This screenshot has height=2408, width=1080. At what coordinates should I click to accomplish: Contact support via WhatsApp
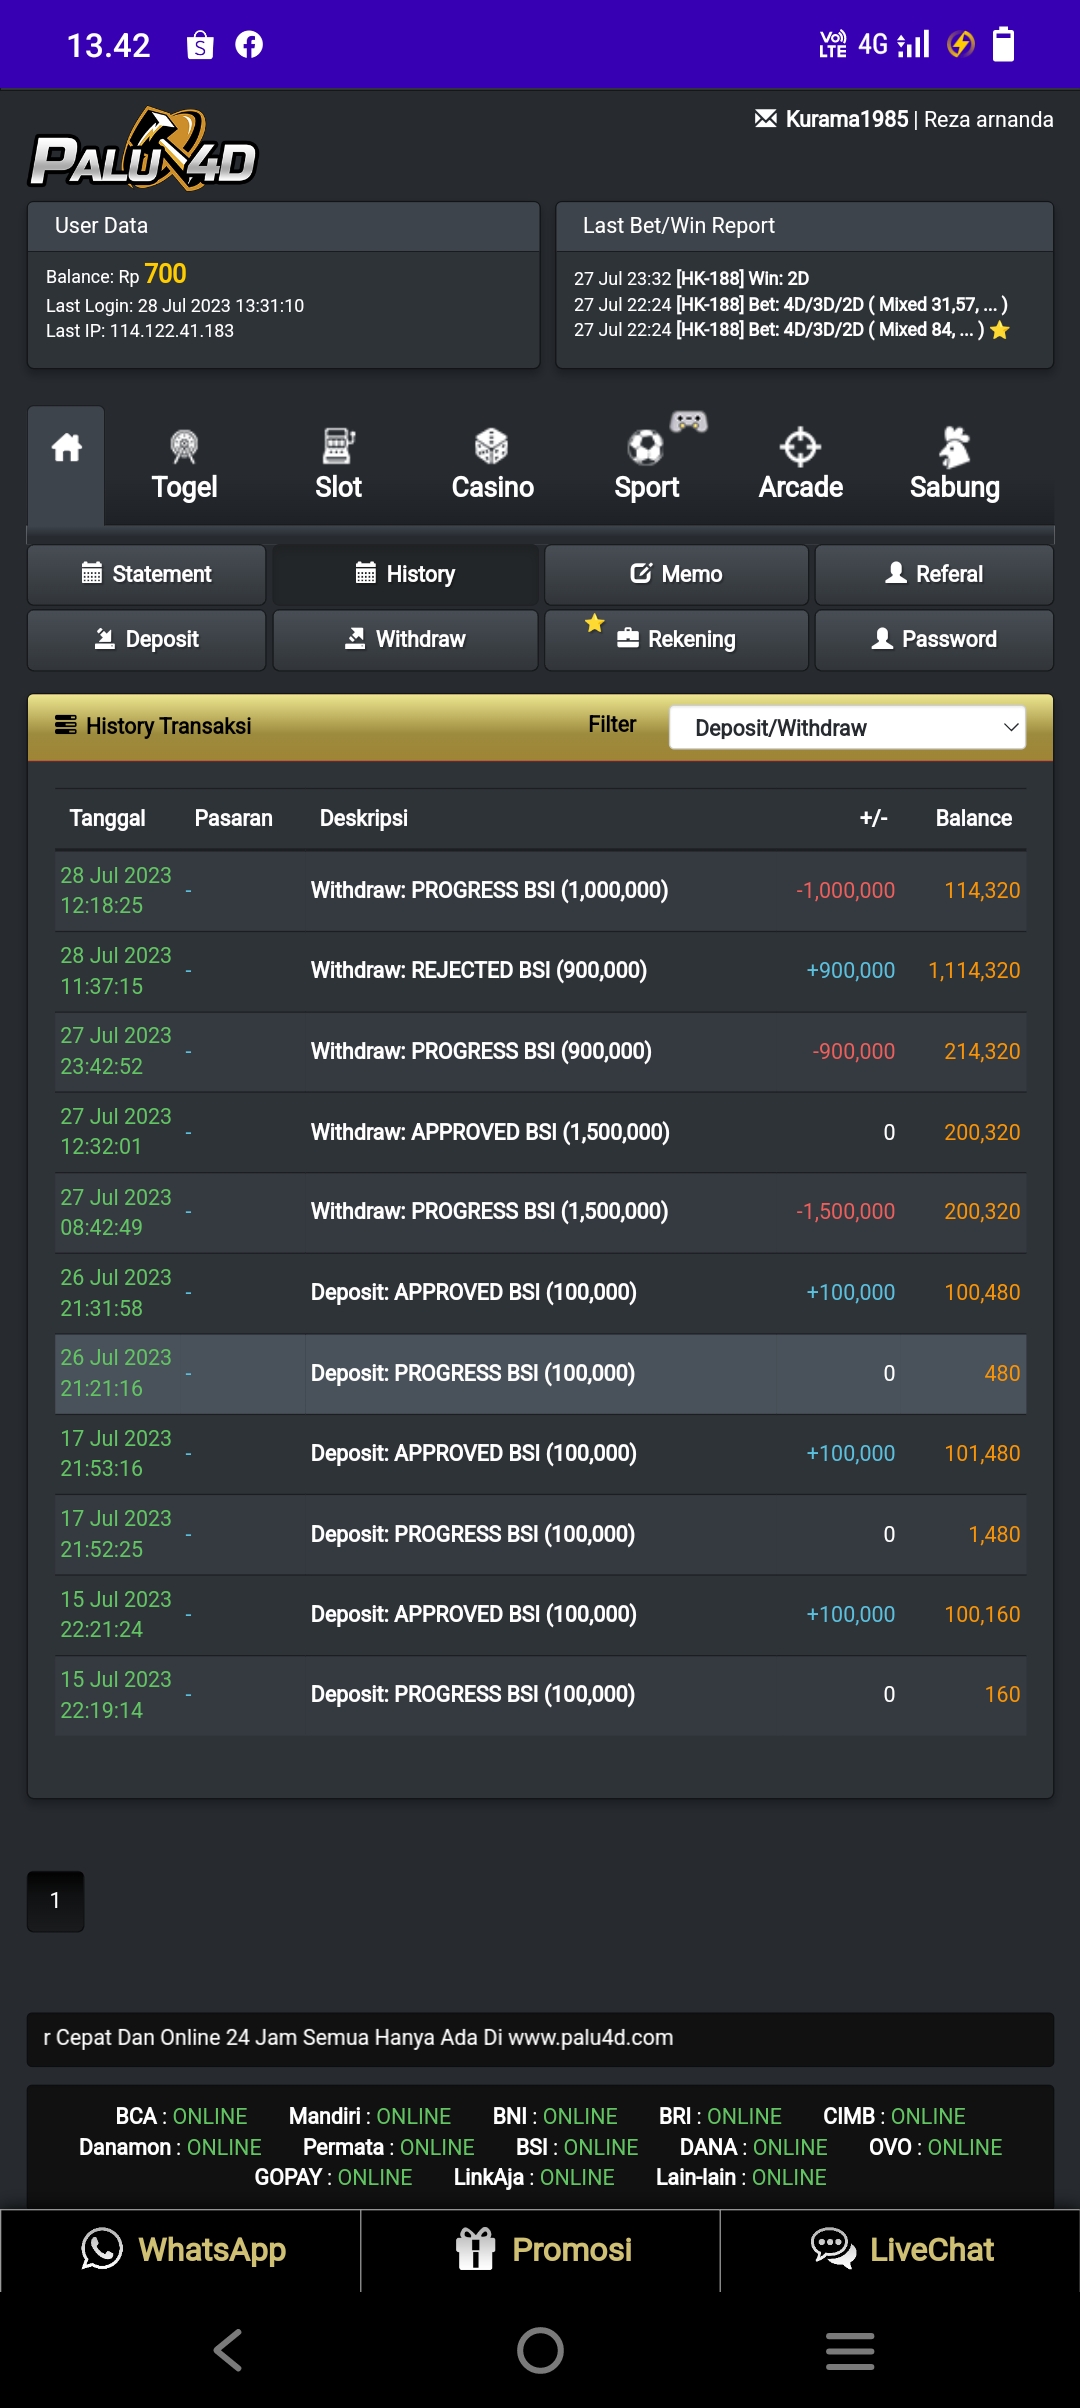[182, 2250]
